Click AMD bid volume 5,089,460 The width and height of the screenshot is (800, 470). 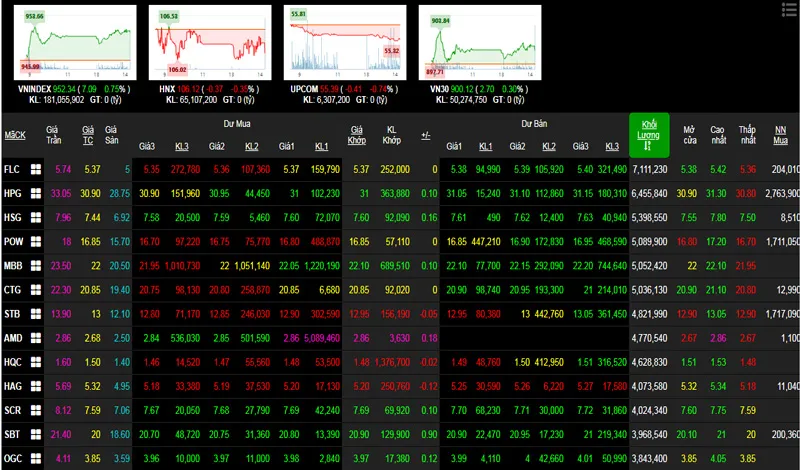(x=322, y=338)
